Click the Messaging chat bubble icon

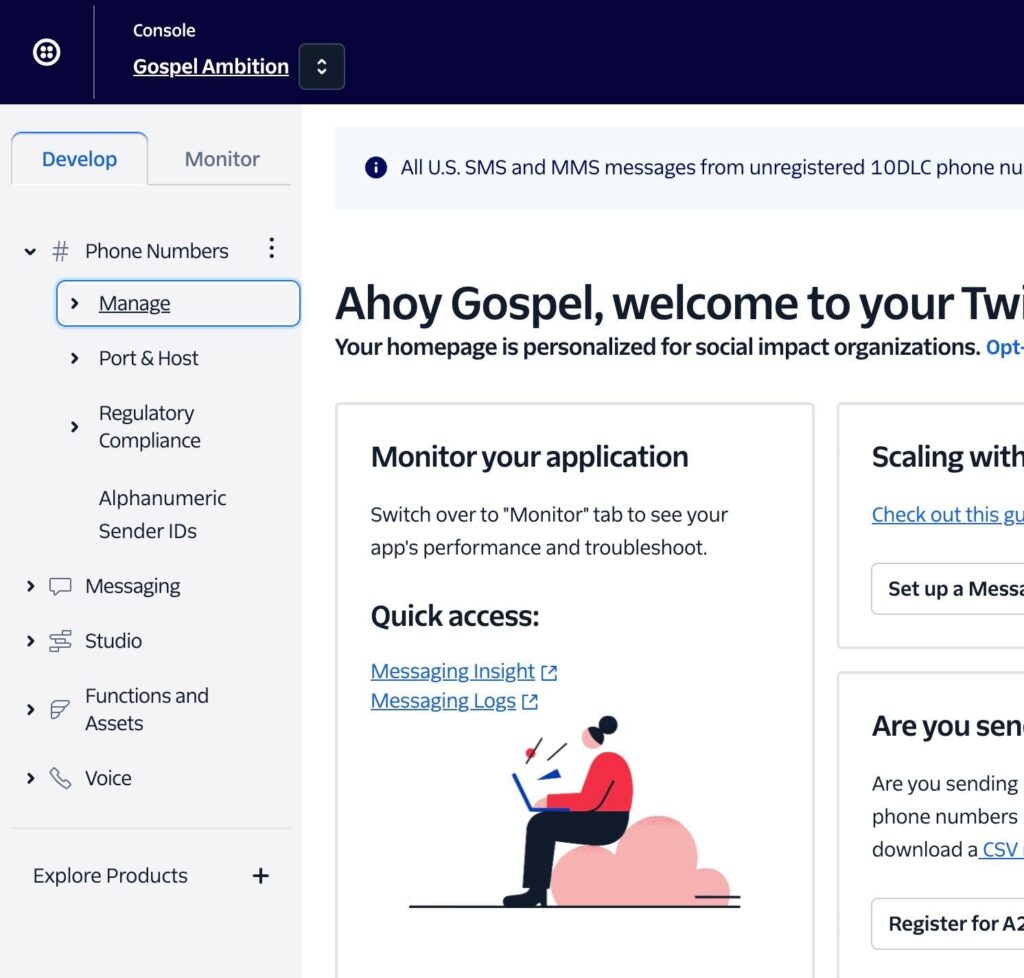pyautogui.click(x=61, y=587)
